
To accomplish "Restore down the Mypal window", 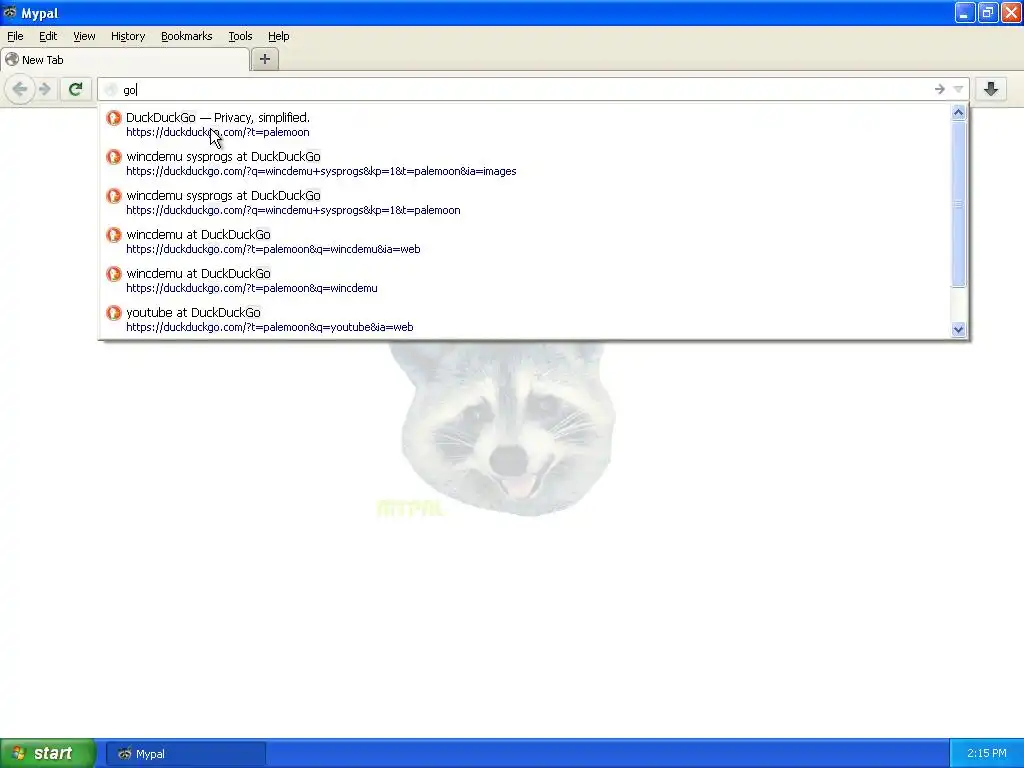I will pyautogui.click(x=987, y=12).
